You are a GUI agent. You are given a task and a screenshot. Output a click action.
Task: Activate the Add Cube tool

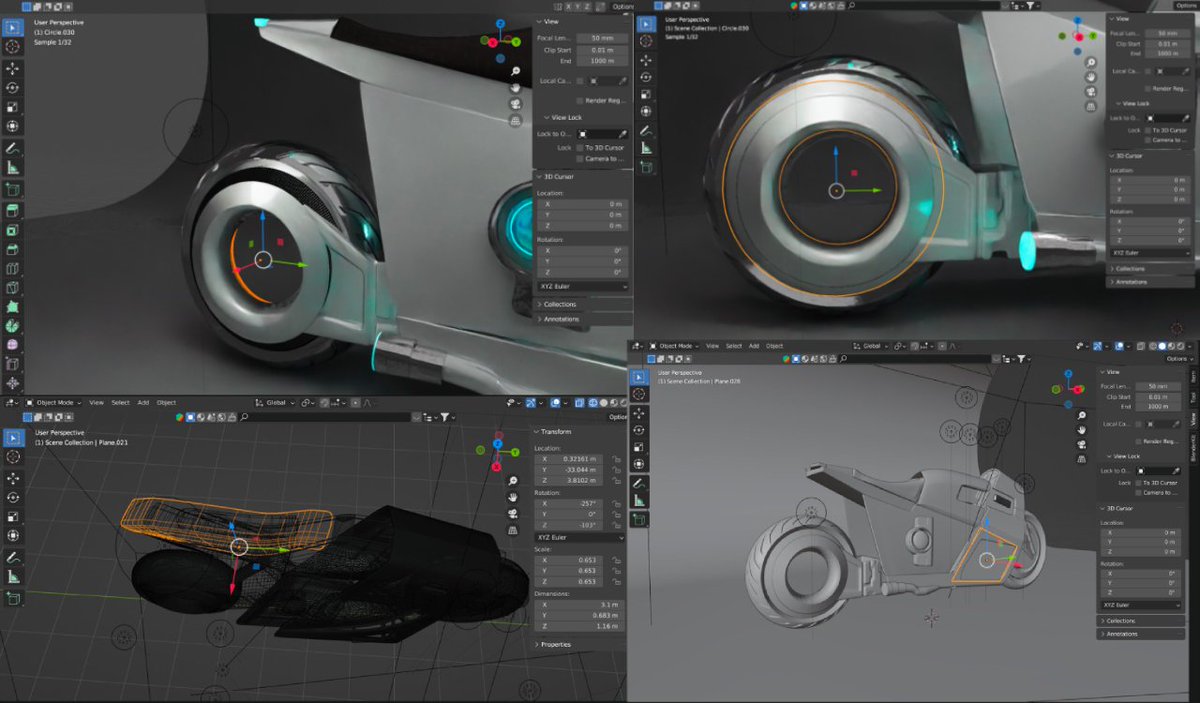pos(13,188)
